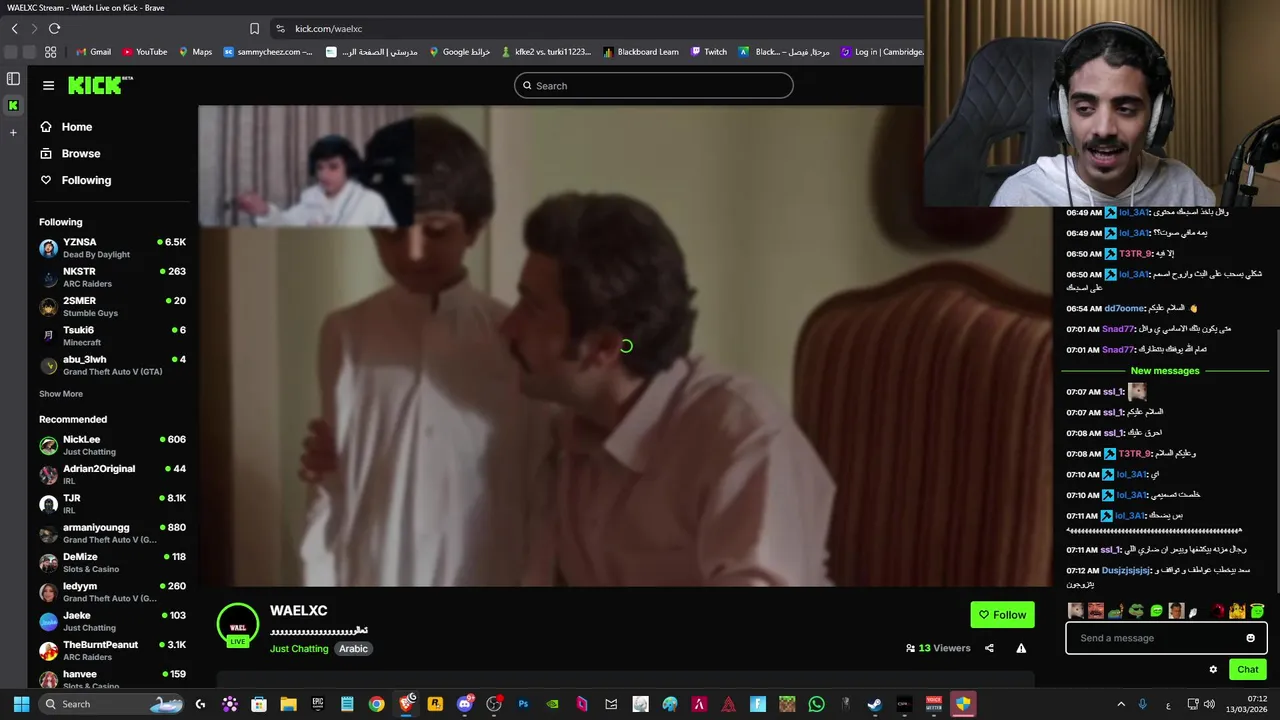The height and width of the screenshot is (720, 1280).
Task: Open abu_3lwh GTA V channel
Action: (112, 365)
